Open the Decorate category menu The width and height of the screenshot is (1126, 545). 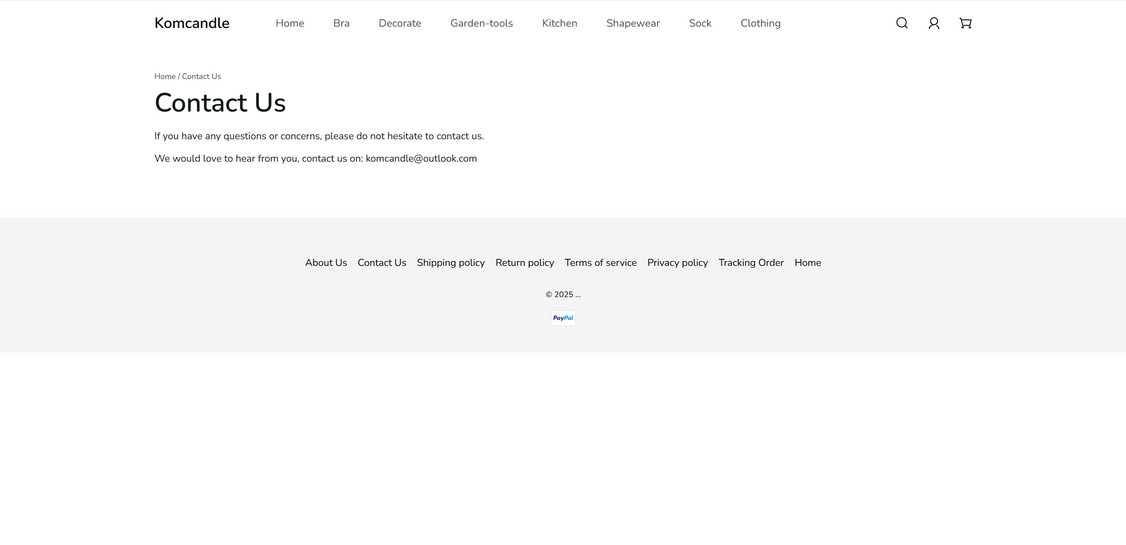[400, 23]
